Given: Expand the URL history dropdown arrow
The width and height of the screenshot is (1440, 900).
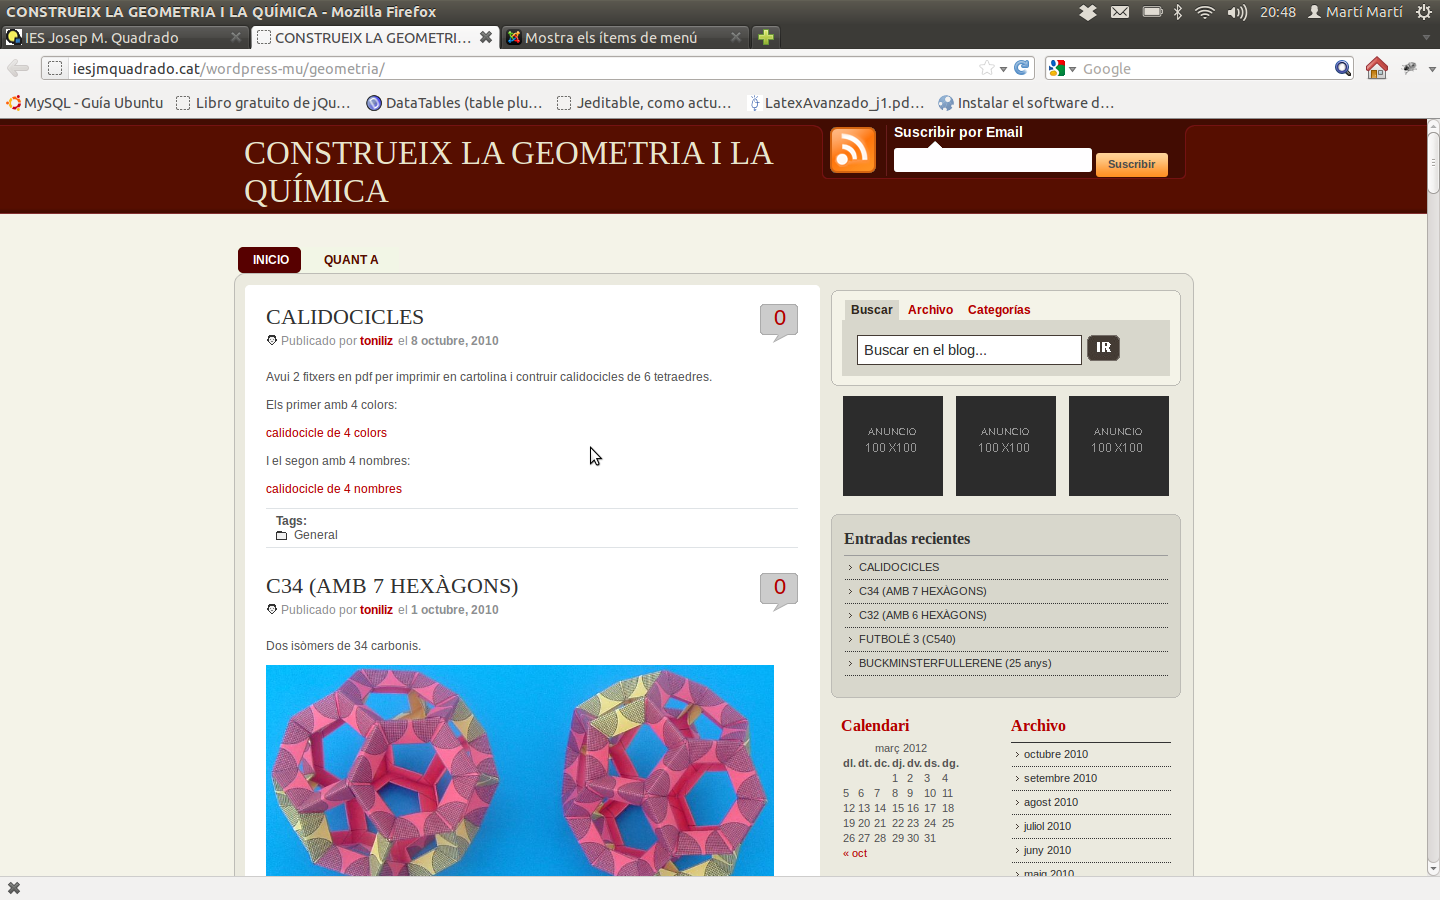Looking at the screenshot, I should point(1003,69).
